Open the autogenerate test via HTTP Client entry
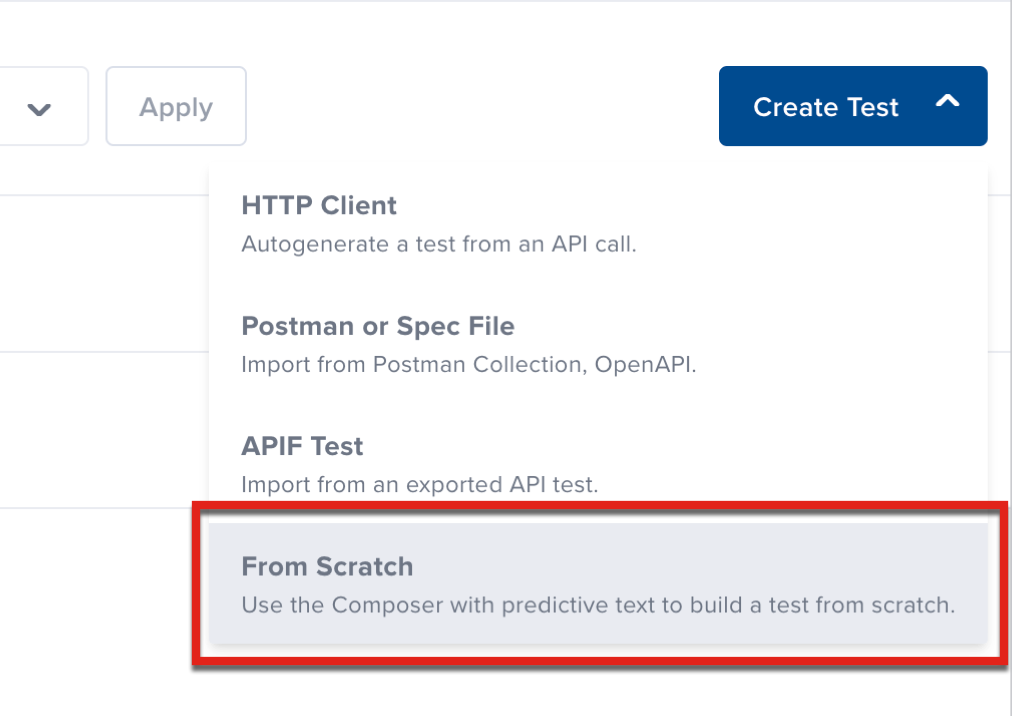Image resolution: width=1012 pixels, height=716 pixels. point(318,205)
